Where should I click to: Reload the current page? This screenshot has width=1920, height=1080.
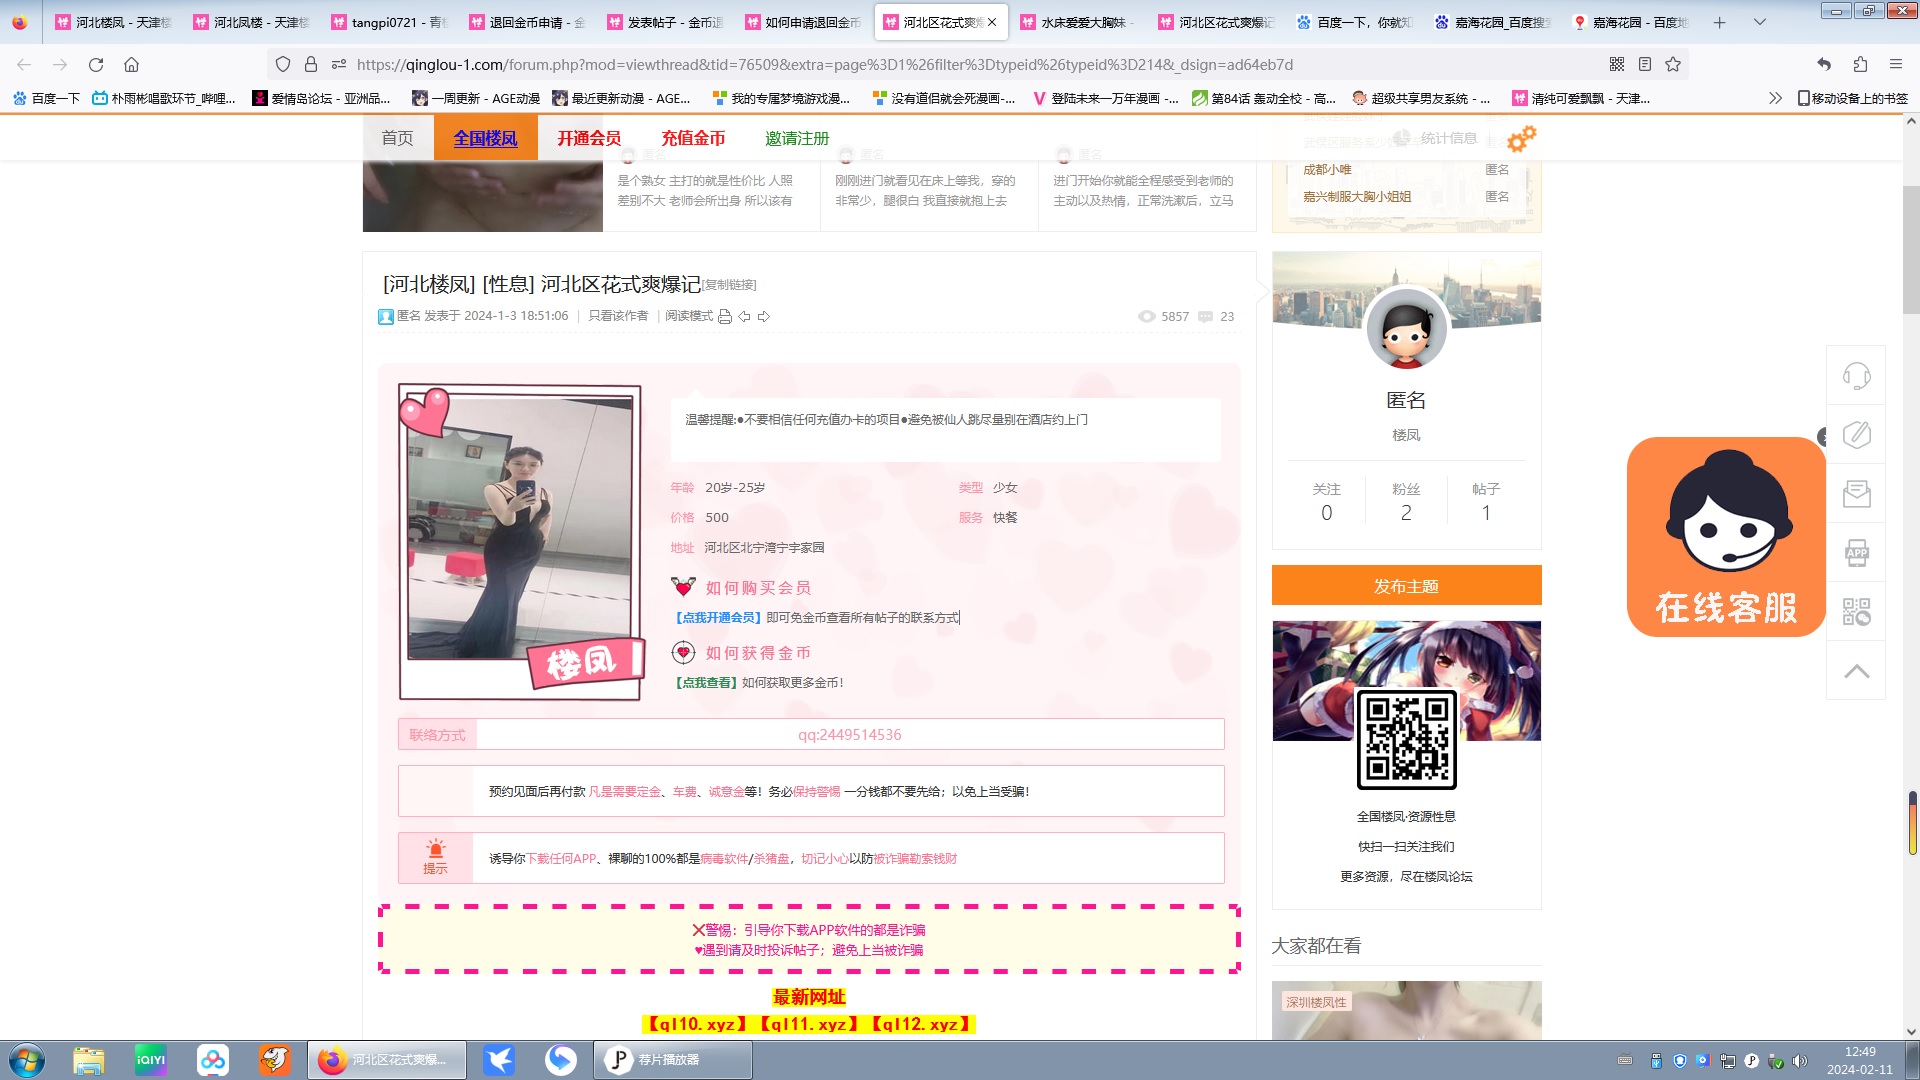96,64
